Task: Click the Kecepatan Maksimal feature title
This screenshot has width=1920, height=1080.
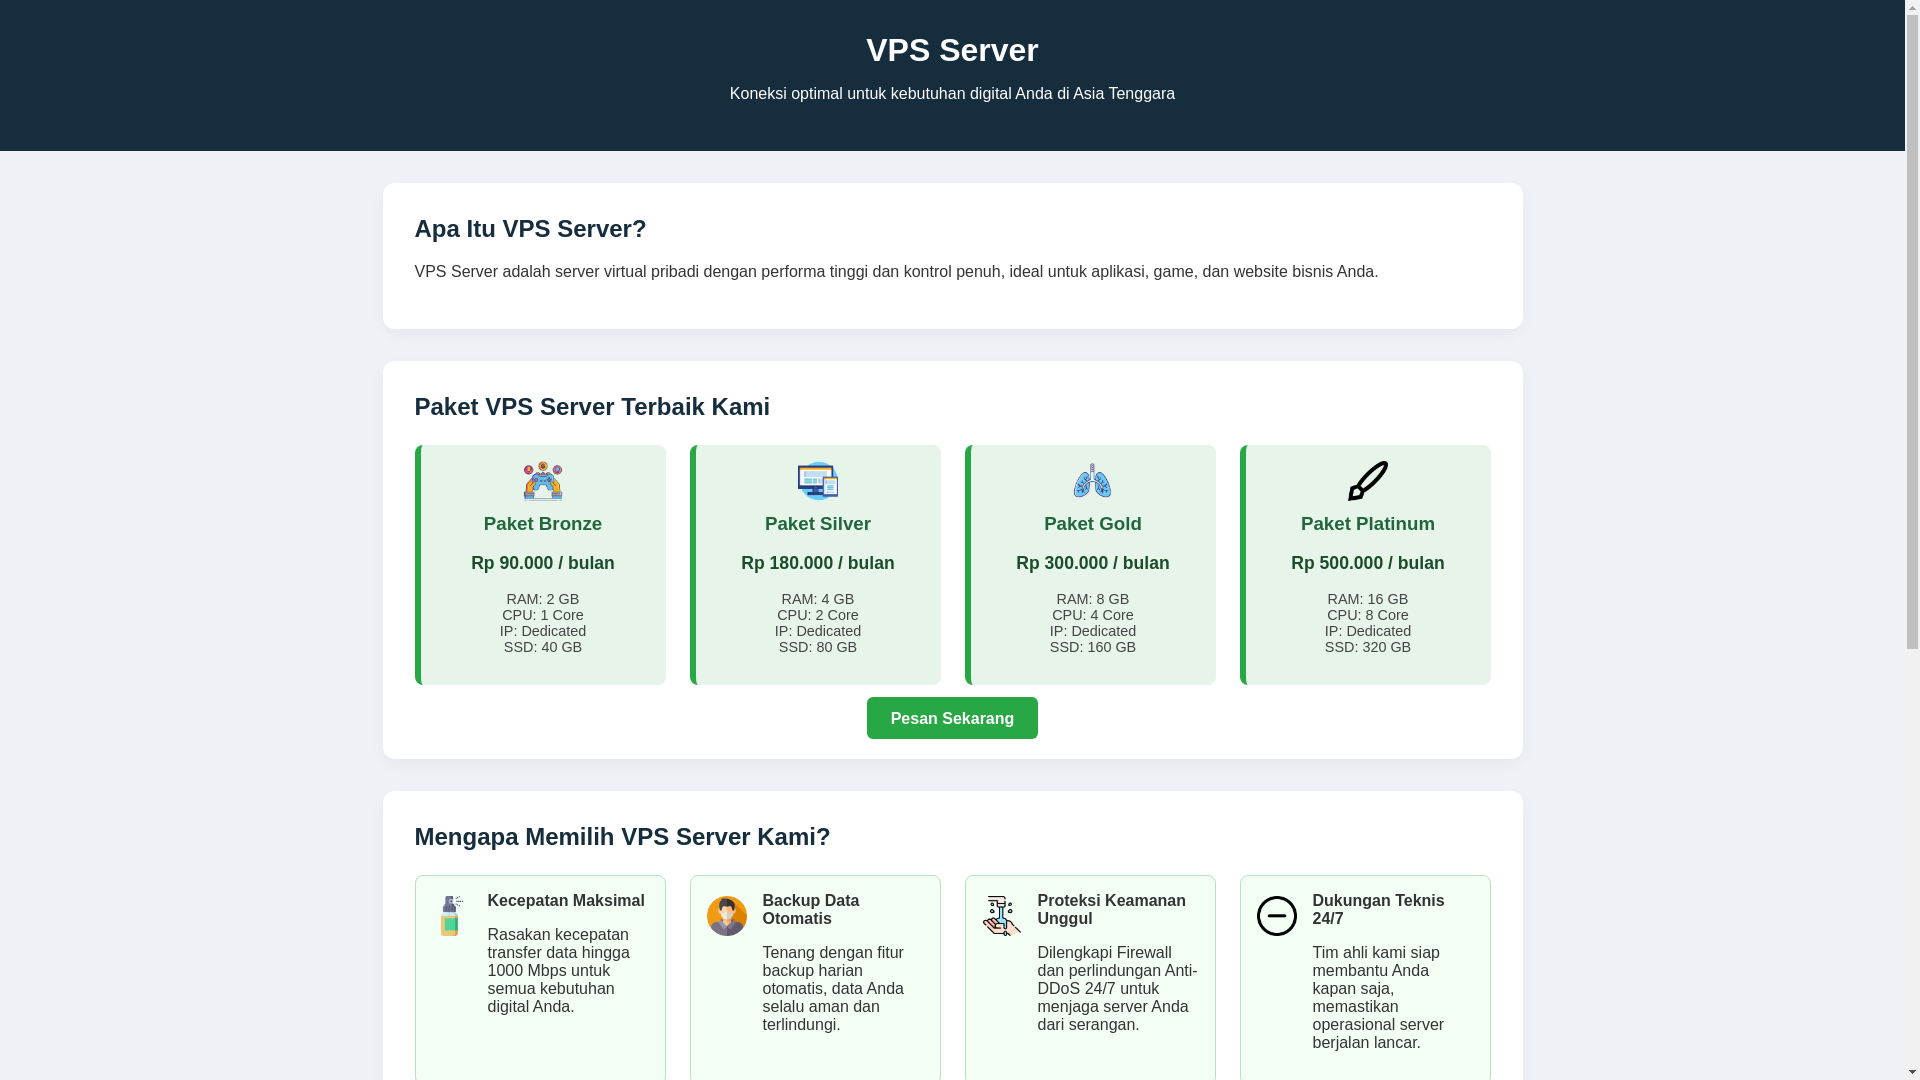Action: click(x=566, y=901)
